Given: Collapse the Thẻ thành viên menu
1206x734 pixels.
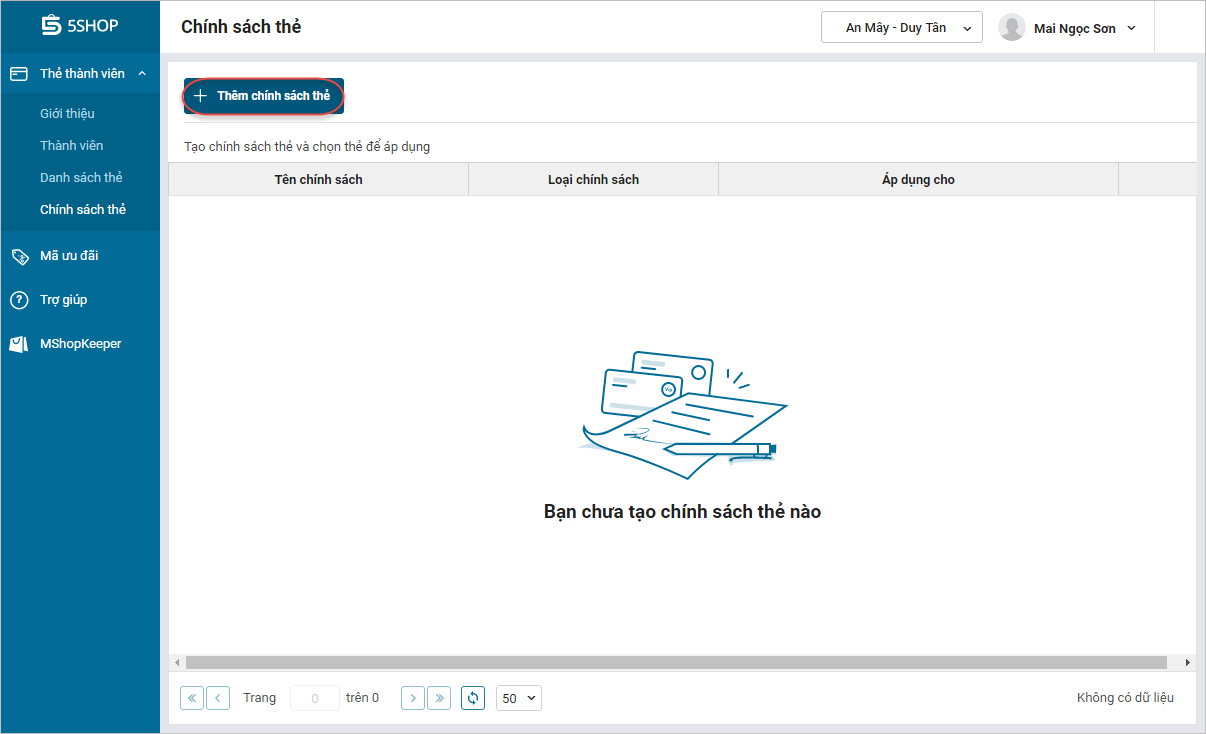Looking at the screenshot, I should [x=142, y=74].
